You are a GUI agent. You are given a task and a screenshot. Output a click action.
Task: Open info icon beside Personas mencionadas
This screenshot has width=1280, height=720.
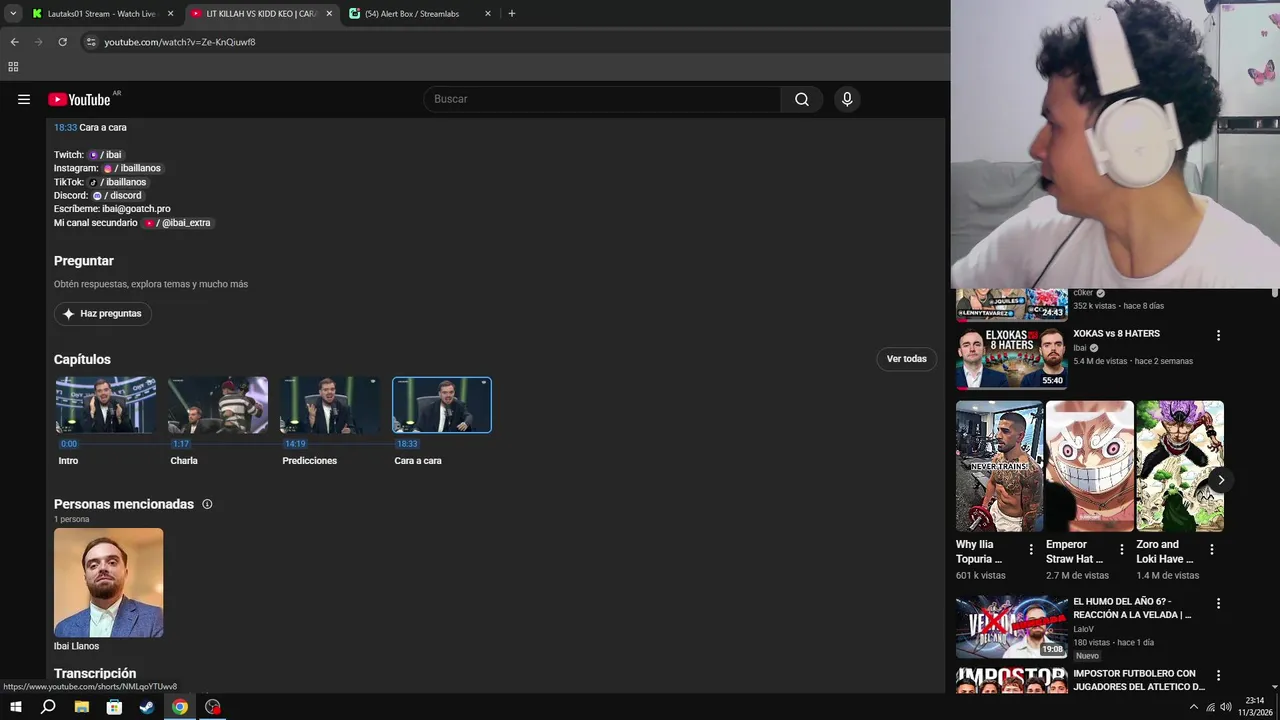[x=207, y=504]
